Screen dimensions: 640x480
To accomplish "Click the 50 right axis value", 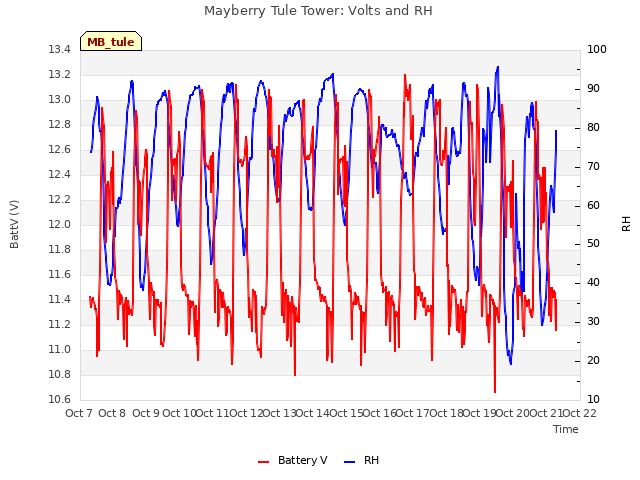I will click(x=593, y=244).
